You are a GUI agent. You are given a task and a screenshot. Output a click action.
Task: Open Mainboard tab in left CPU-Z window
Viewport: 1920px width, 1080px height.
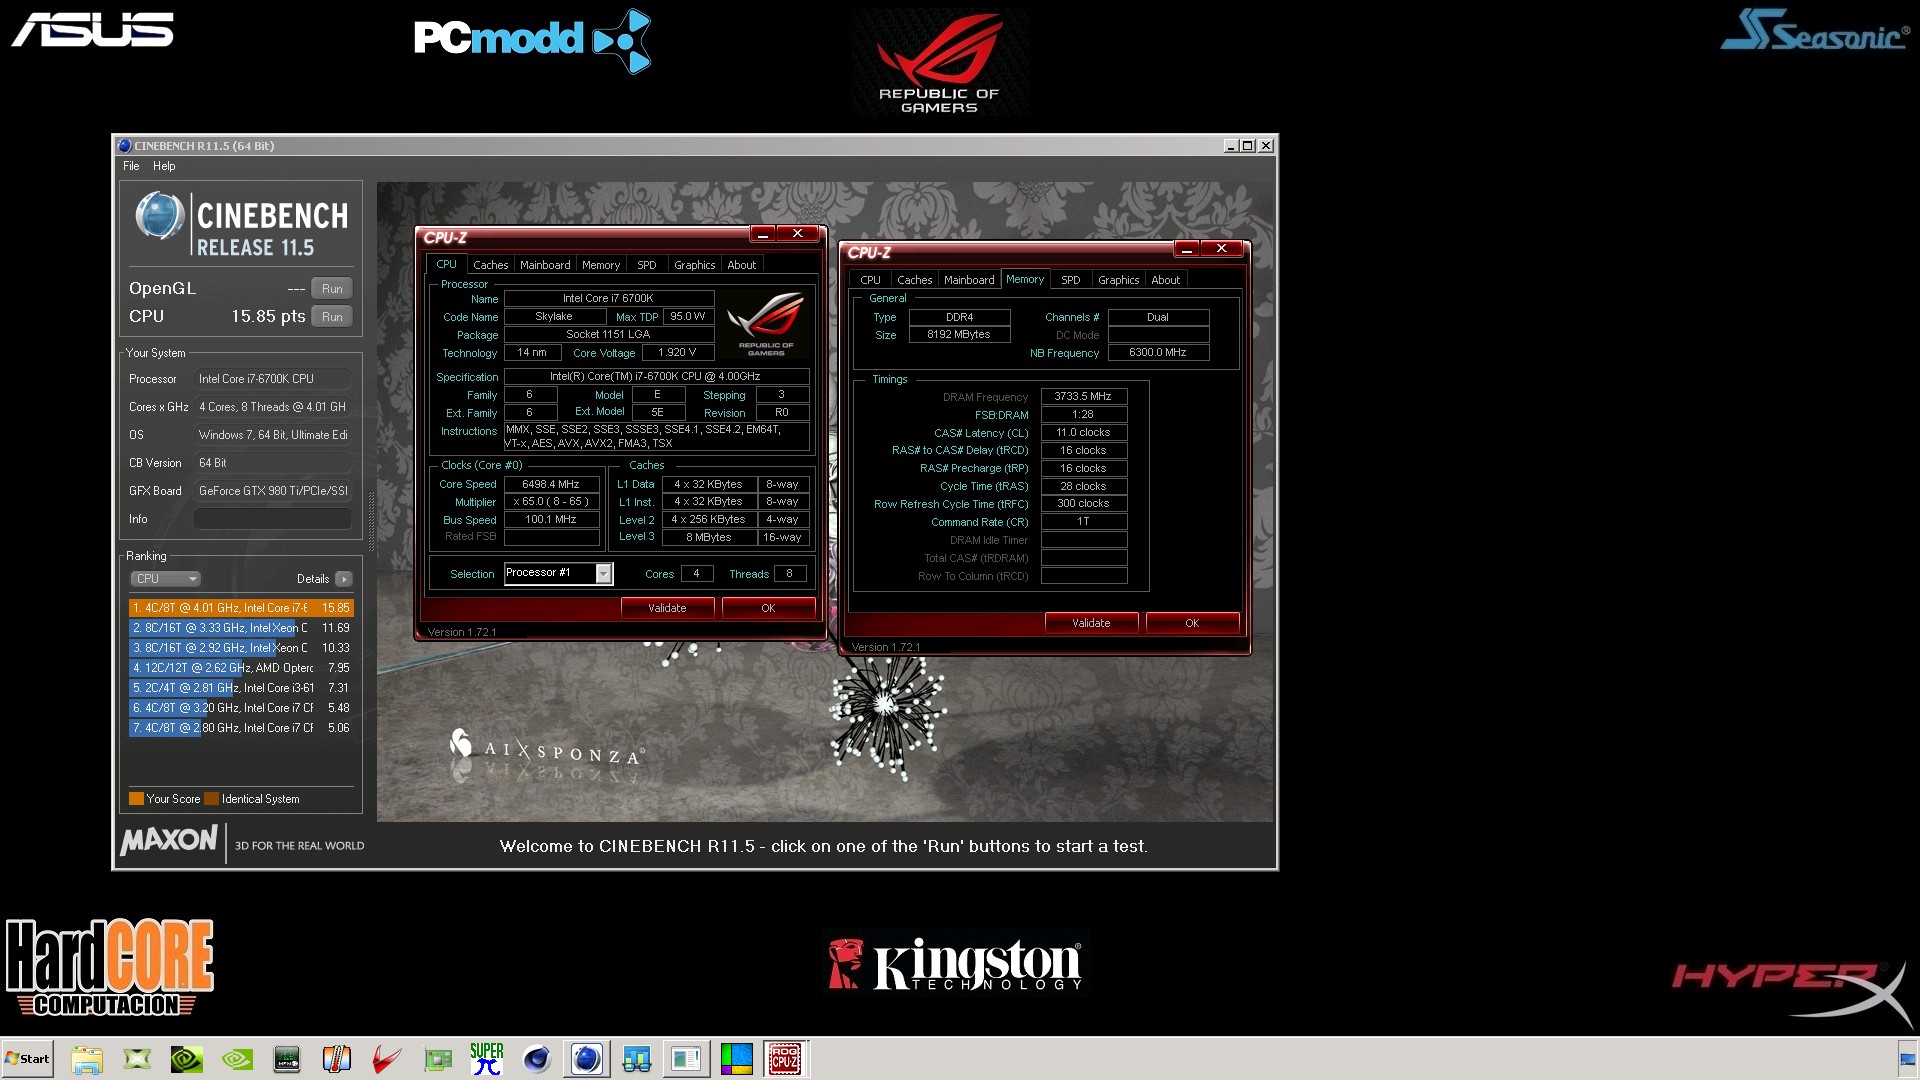545,265
